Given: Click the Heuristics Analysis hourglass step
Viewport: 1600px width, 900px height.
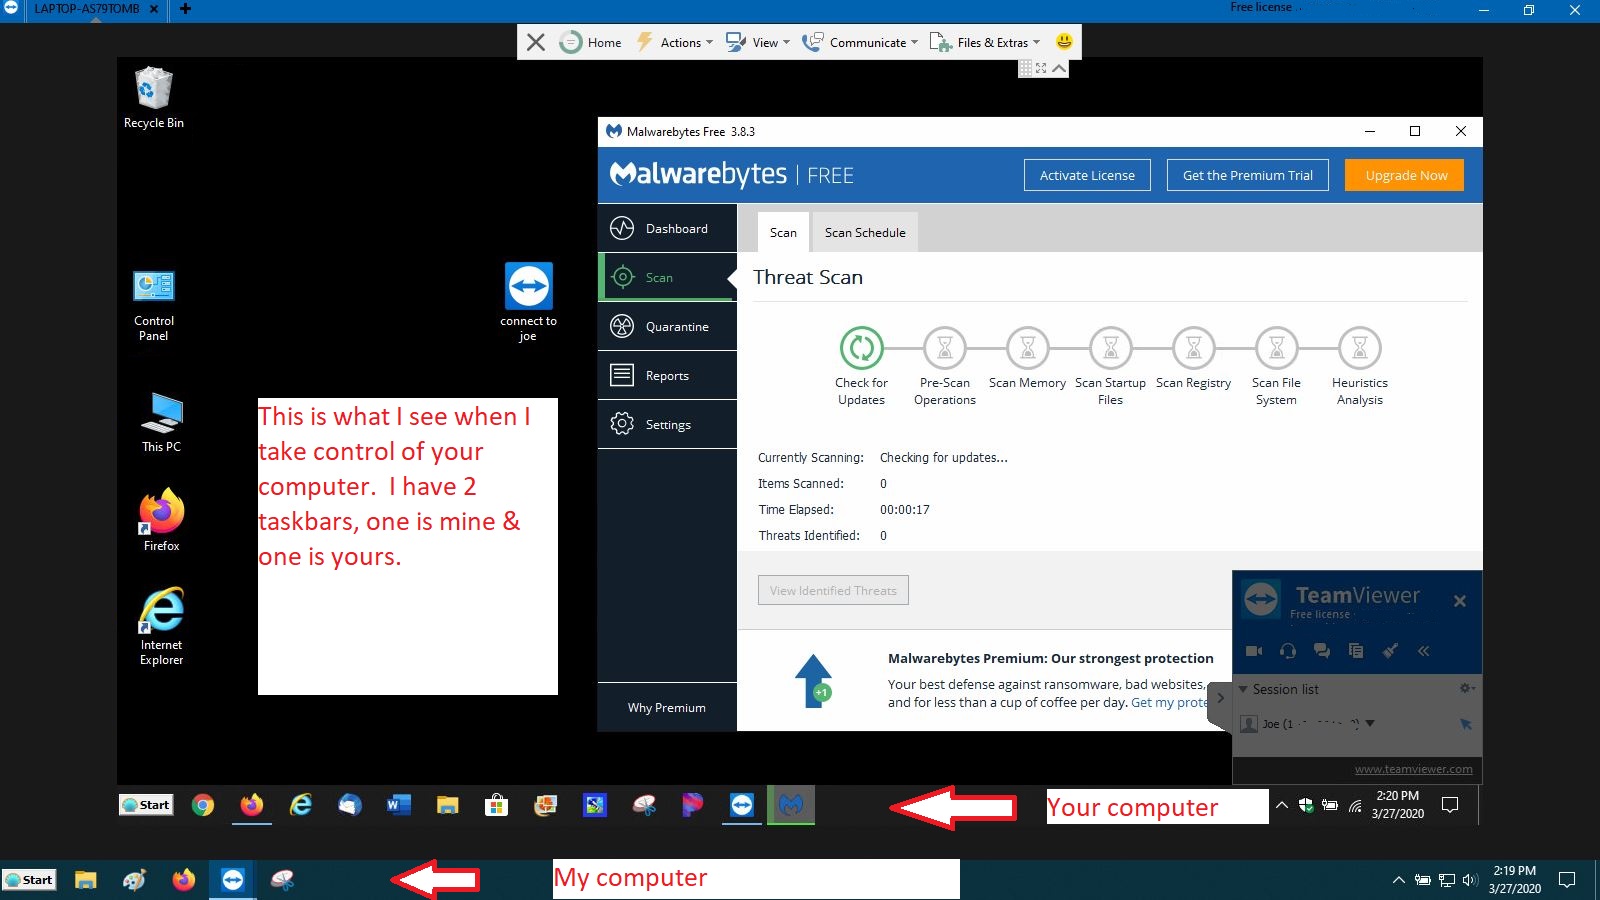Looking at the screenshot, I should pyautogui.click(x=1359, y=348).
